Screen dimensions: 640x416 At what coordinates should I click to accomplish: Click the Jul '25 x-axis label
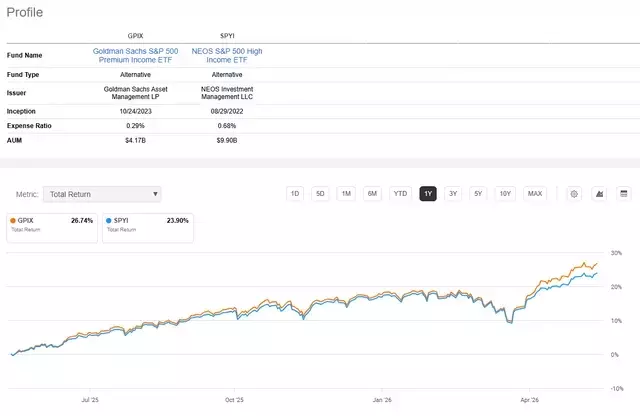(x=90, y=400)
